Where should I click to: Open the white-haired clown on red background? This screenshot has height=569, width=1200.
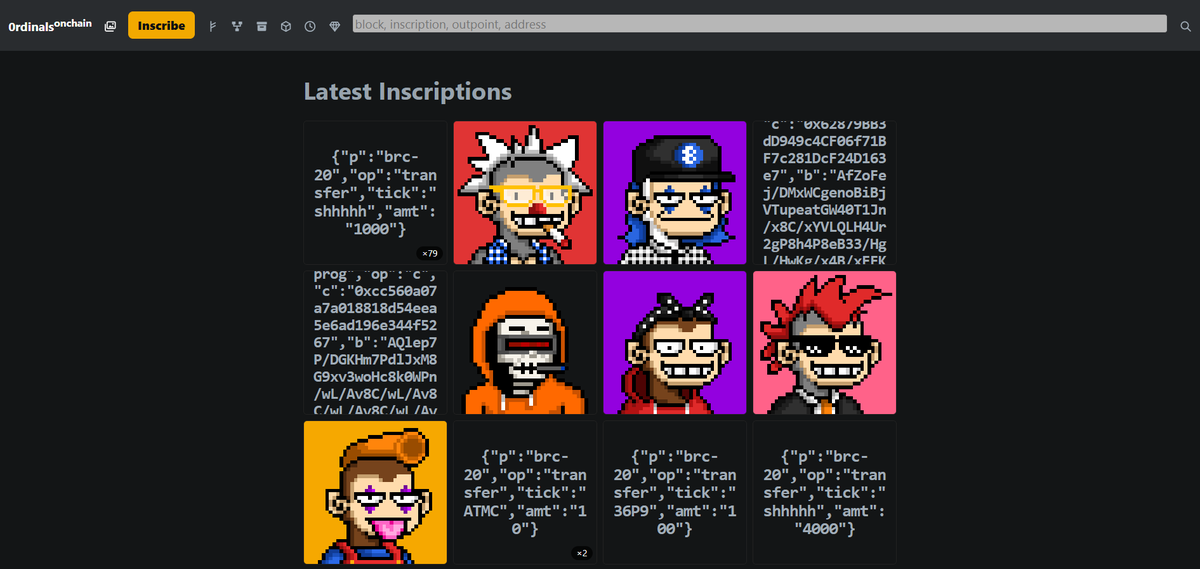click(x=525, y=193)
